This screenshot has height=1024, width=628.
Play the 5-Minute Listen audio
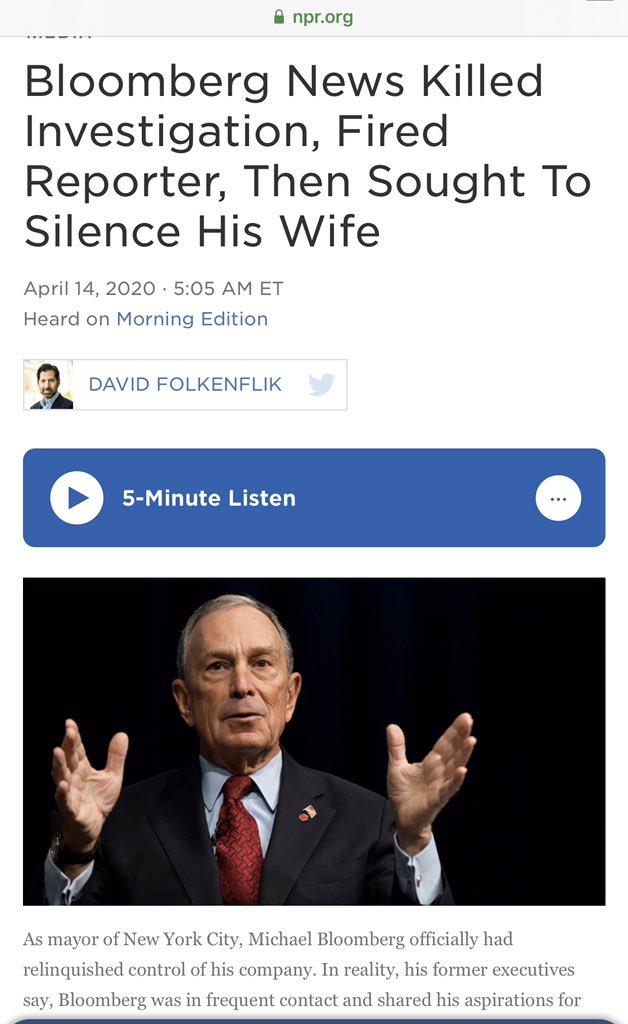click(x=77, y=498)
